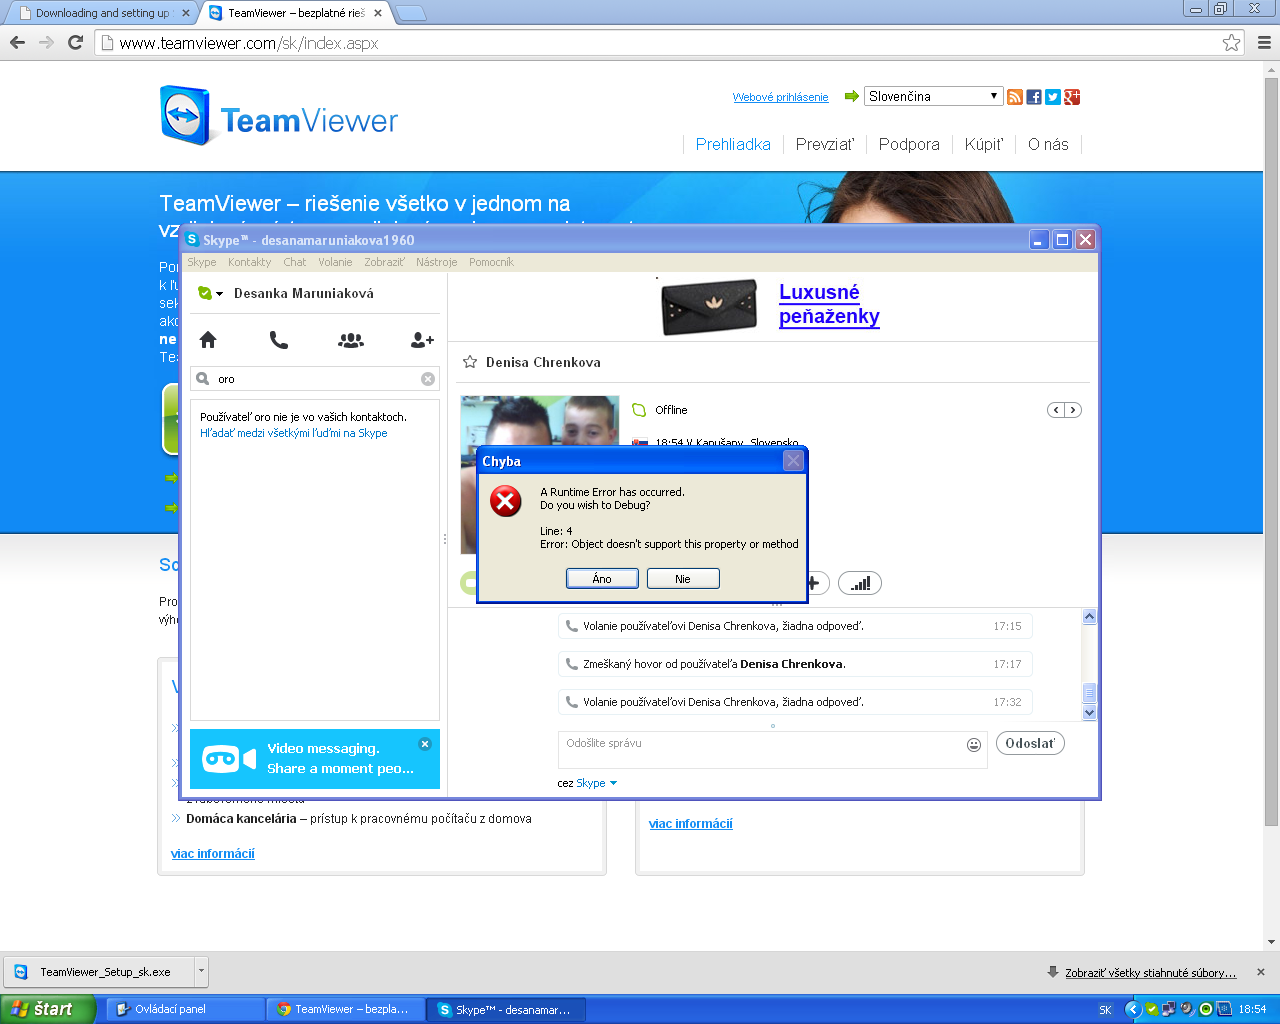Image resolution: width=1280 pixels, height=1024 pixels.
Task: Click Zobraziť všetky stiahnuté súbory link
Action: click(1150, 972)
